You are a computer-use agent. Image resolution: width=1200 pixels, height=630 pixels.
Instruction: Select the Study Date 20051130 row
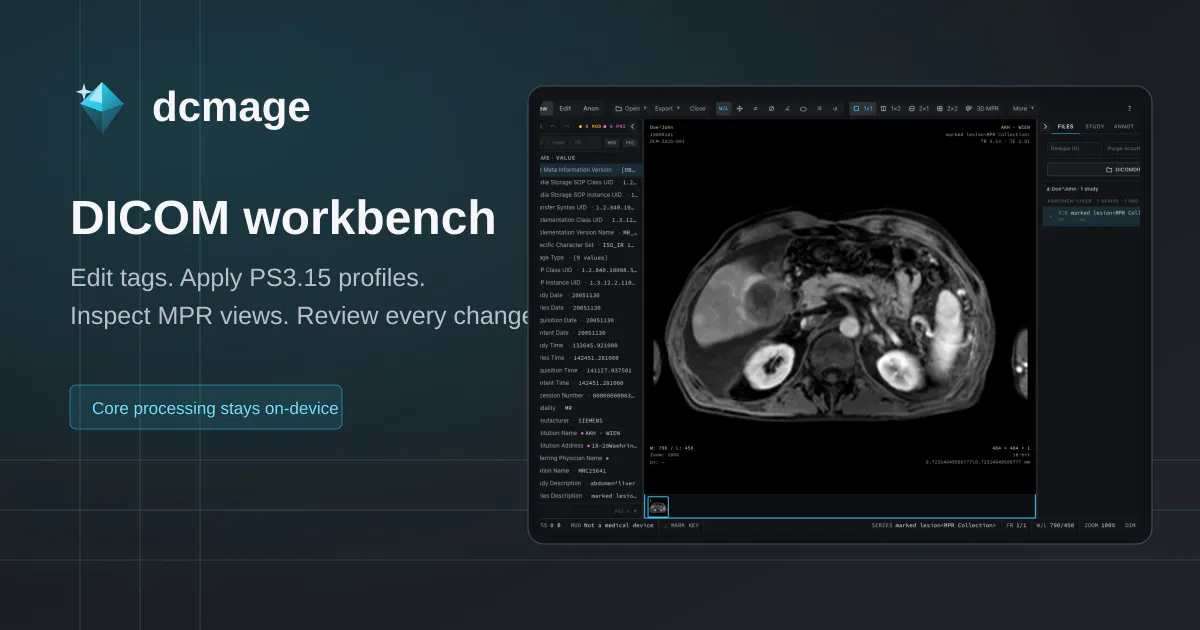coord(590,295)
